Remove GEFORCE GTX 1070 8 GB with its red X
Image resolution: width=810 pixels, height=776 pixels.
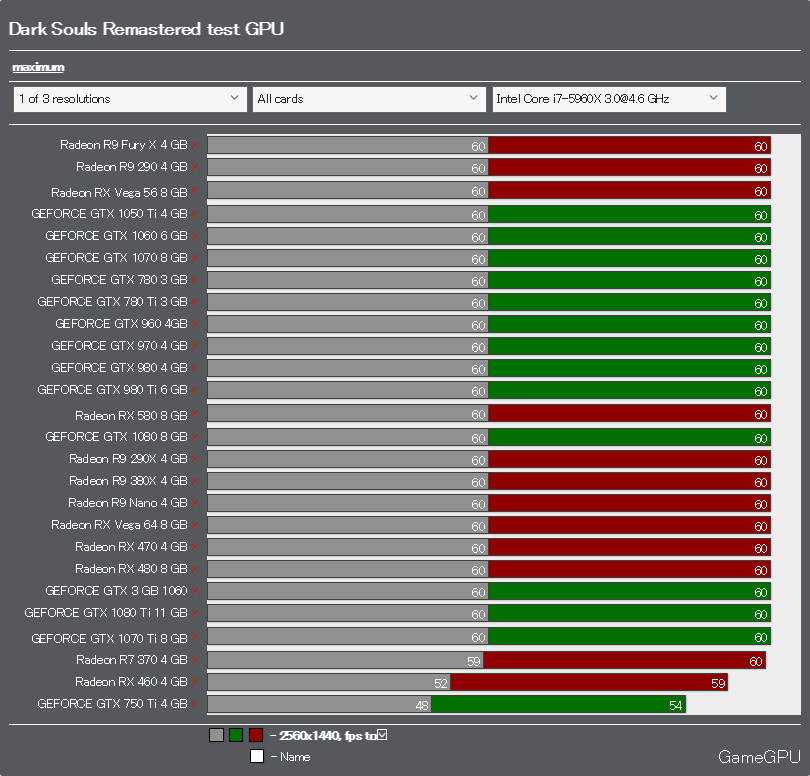click(195, 258)
